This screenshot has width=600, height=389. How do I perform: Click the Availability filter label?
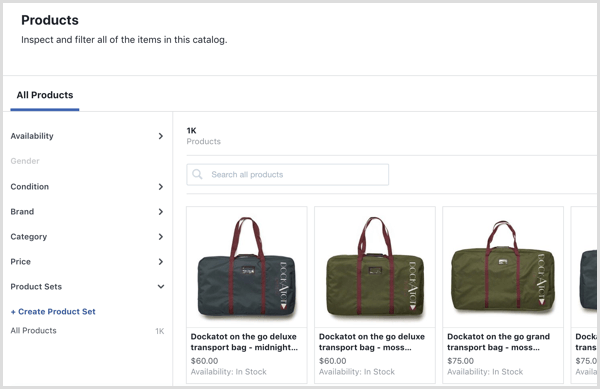32,136
